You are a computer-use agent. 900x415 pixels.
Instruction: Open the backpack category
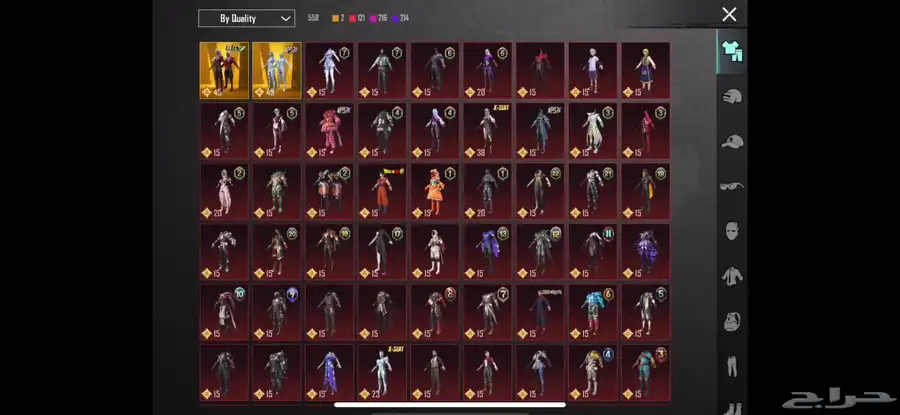[x=732, y=321]
